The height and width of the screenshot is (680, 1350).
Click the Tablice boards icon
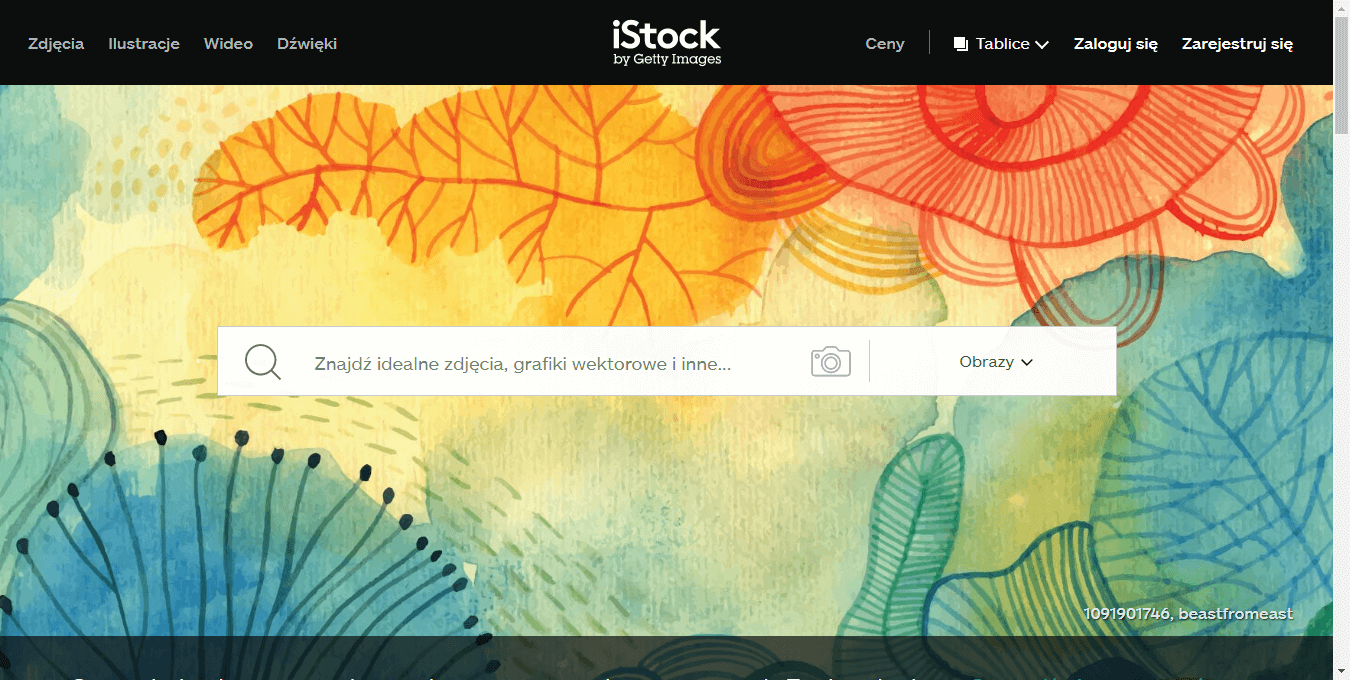pyautogui.click(x=961, y=44)
